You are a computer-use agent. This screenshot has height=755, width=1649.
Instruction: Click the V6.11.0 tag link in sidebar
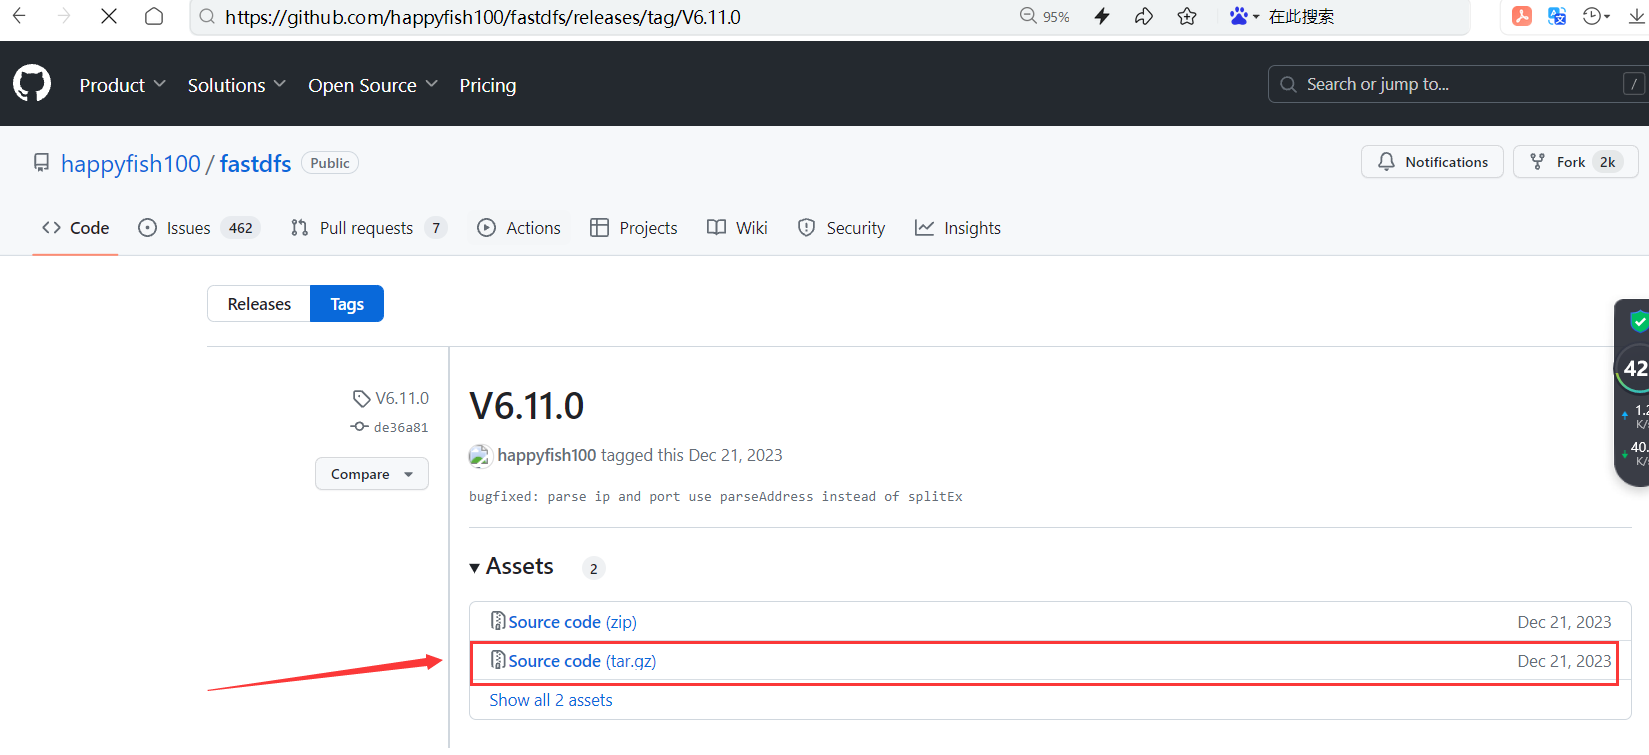402,398
